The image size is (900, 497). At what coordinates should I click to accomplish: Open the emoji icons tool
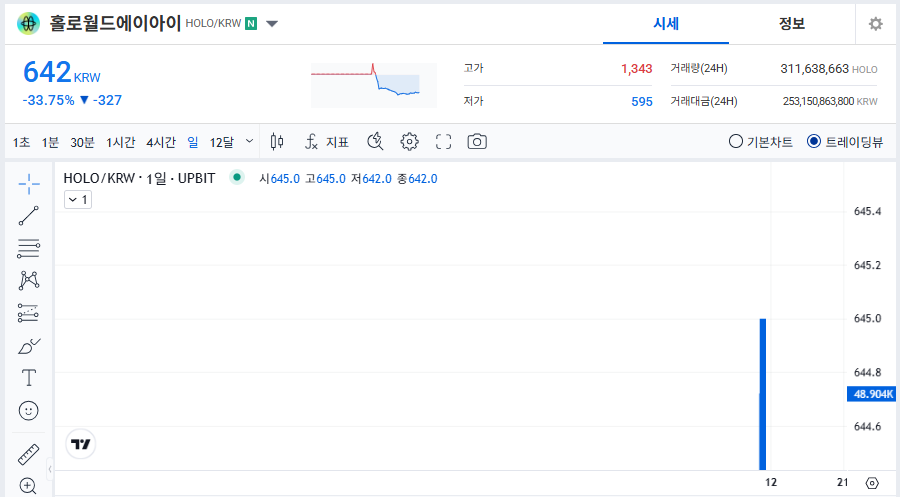tap(29, 411)
